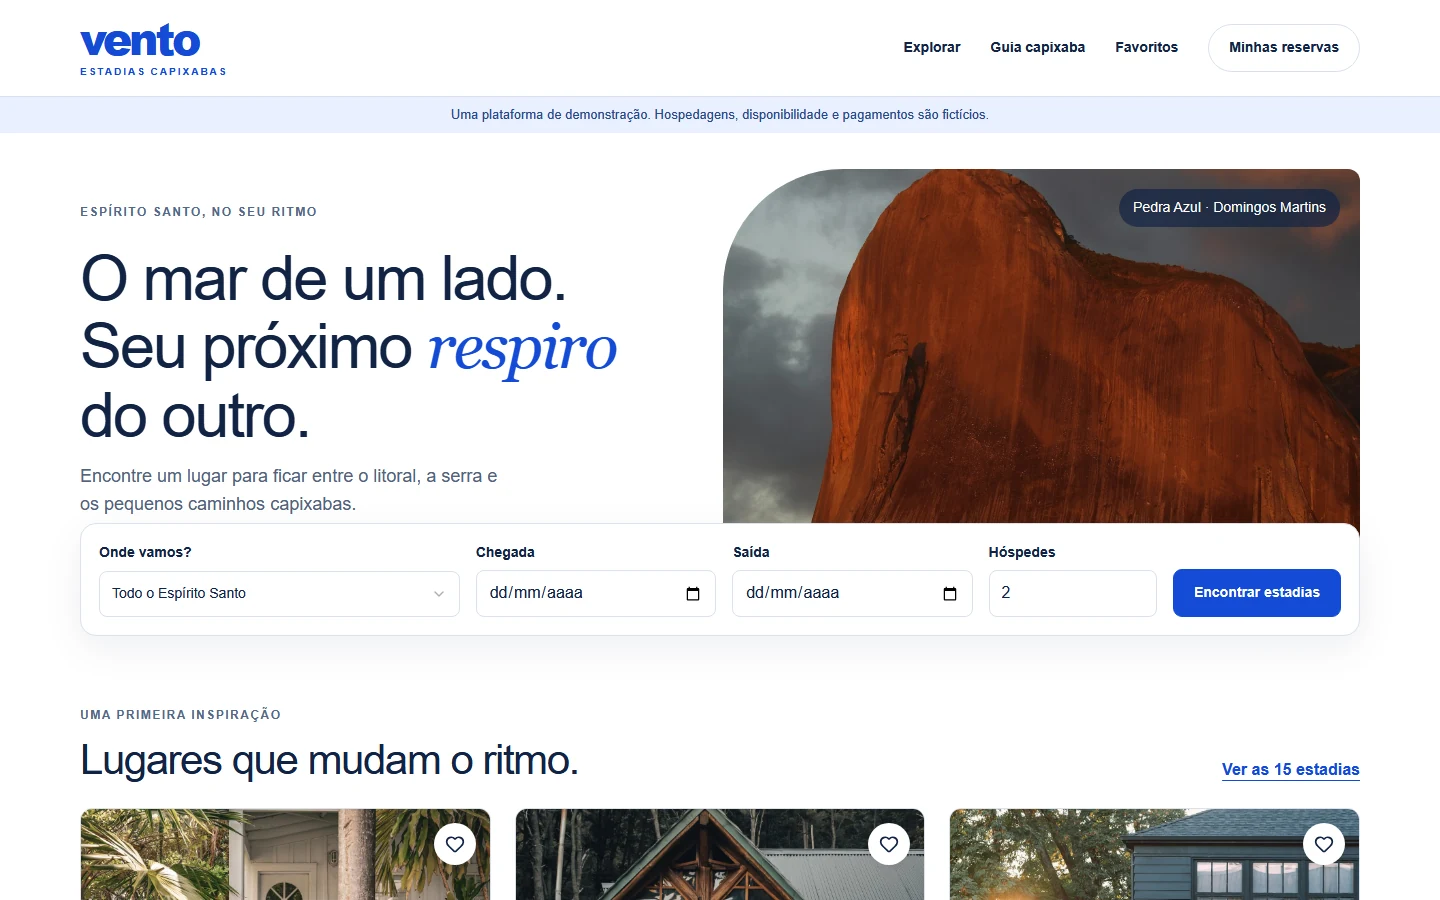1440x900 pixels.
Task: Expand the 'Todo o Espírito Santo' destination dropdown
Action: (x=279, y=594)
